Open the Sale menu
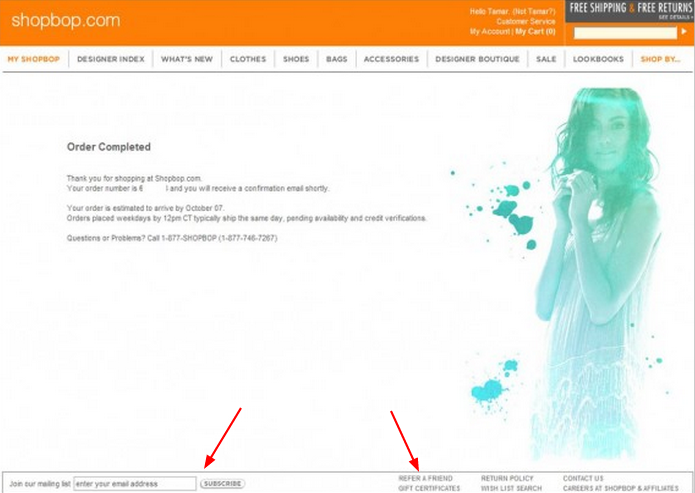 point(546,59)
